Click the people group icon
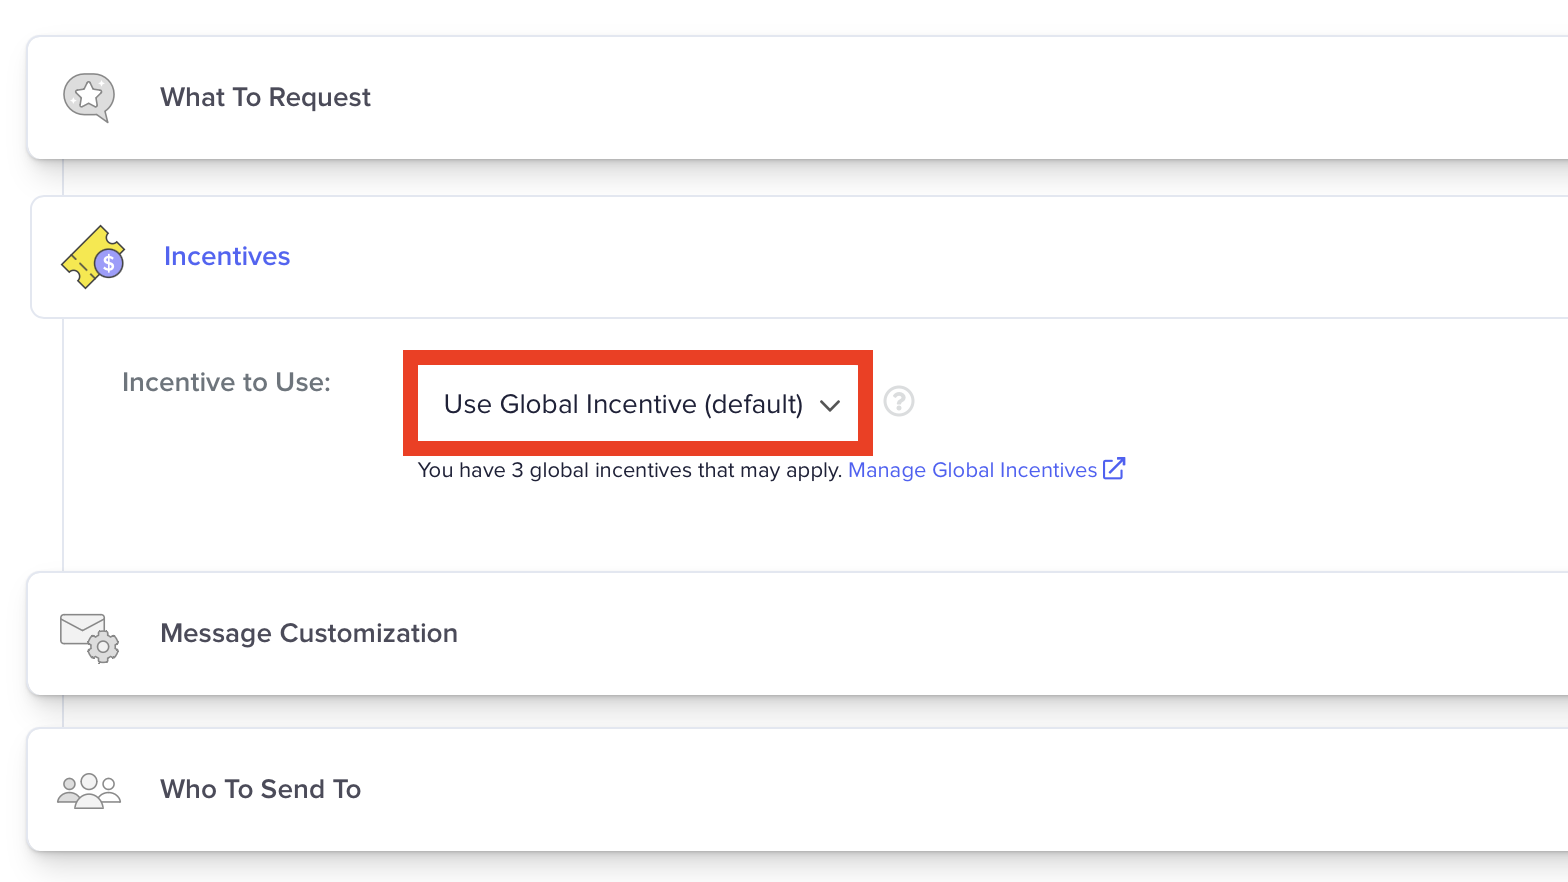 89,791
